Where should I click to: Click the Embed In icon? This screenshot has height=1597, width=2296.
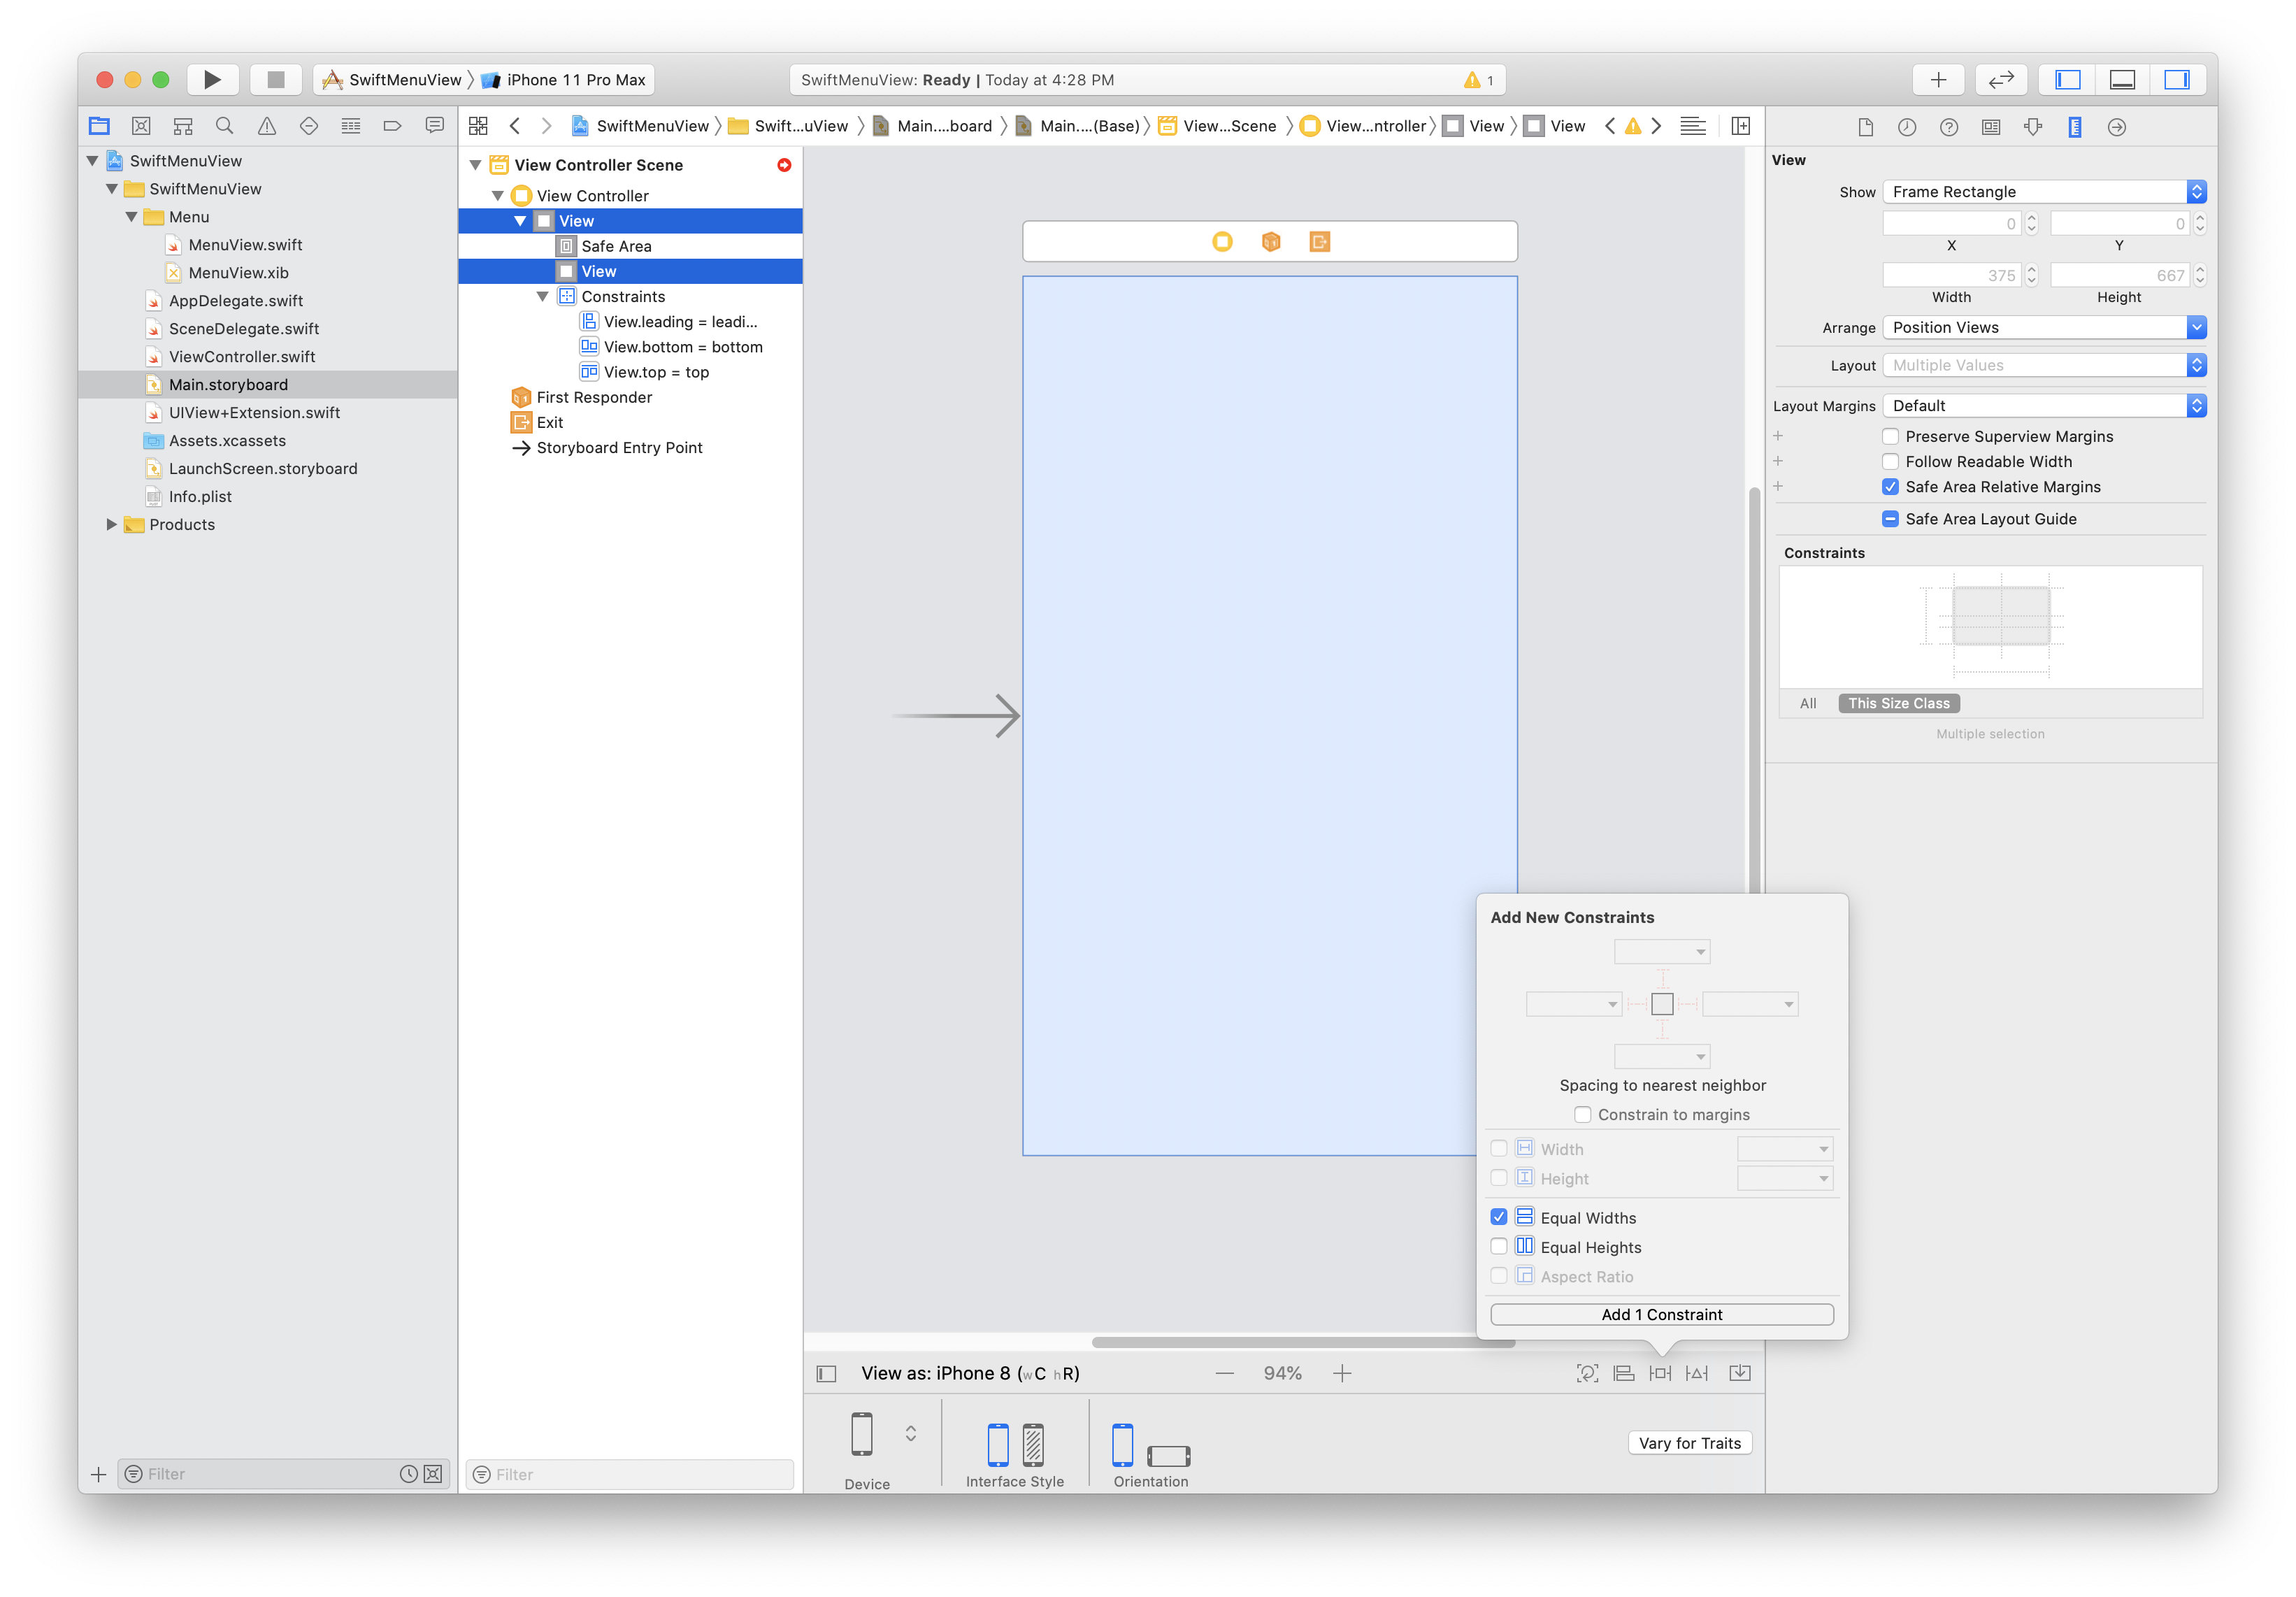tap(1740, 1373)
